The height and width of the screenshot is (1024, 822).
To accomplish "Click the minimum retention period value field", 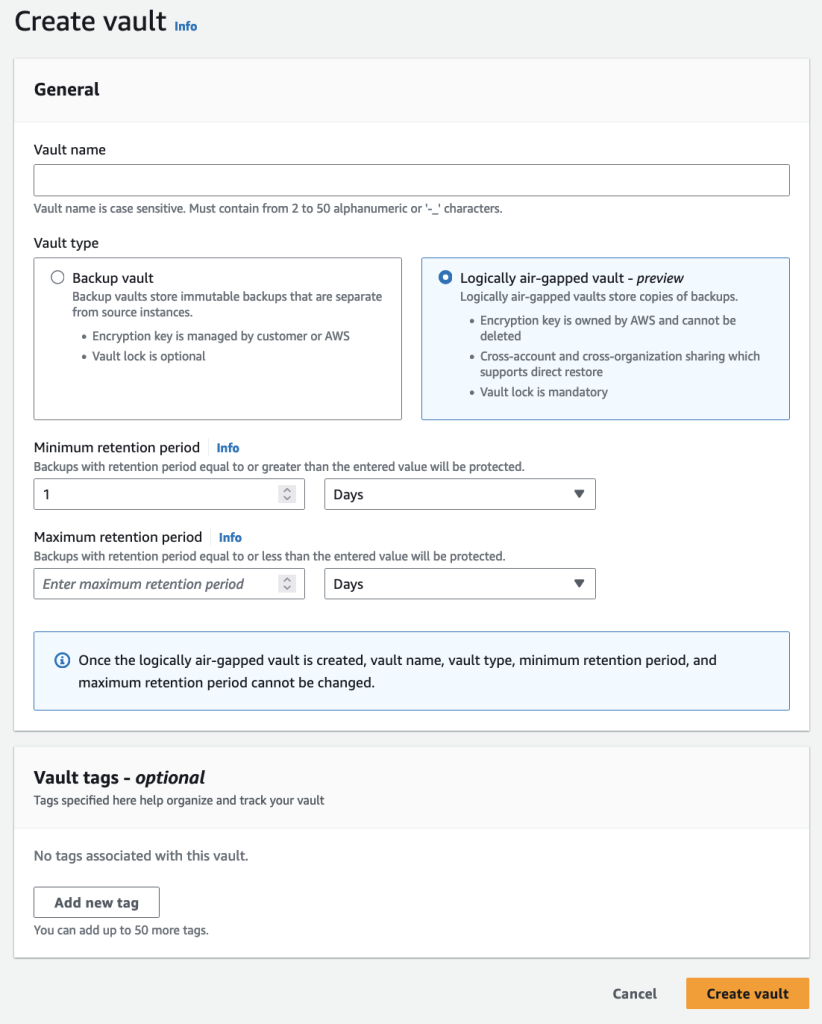I will click(150, 494).
